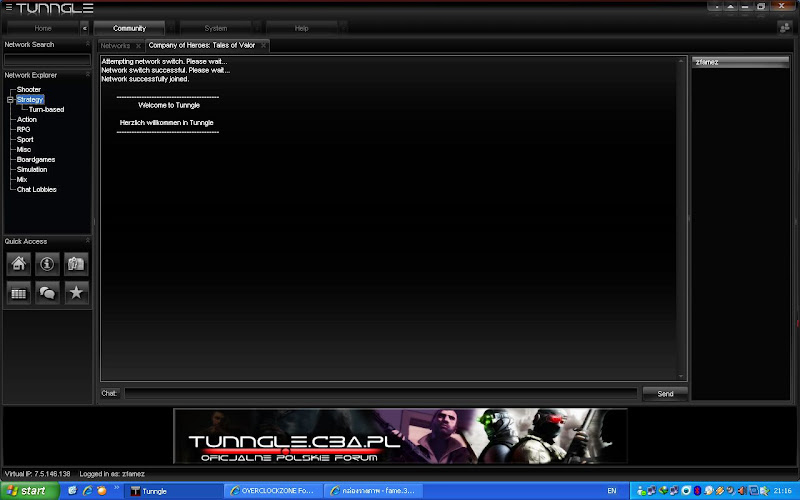The width and height of the screenshot is (800, 500).
Task: Open the Help tab
Action: click(302, 28)
